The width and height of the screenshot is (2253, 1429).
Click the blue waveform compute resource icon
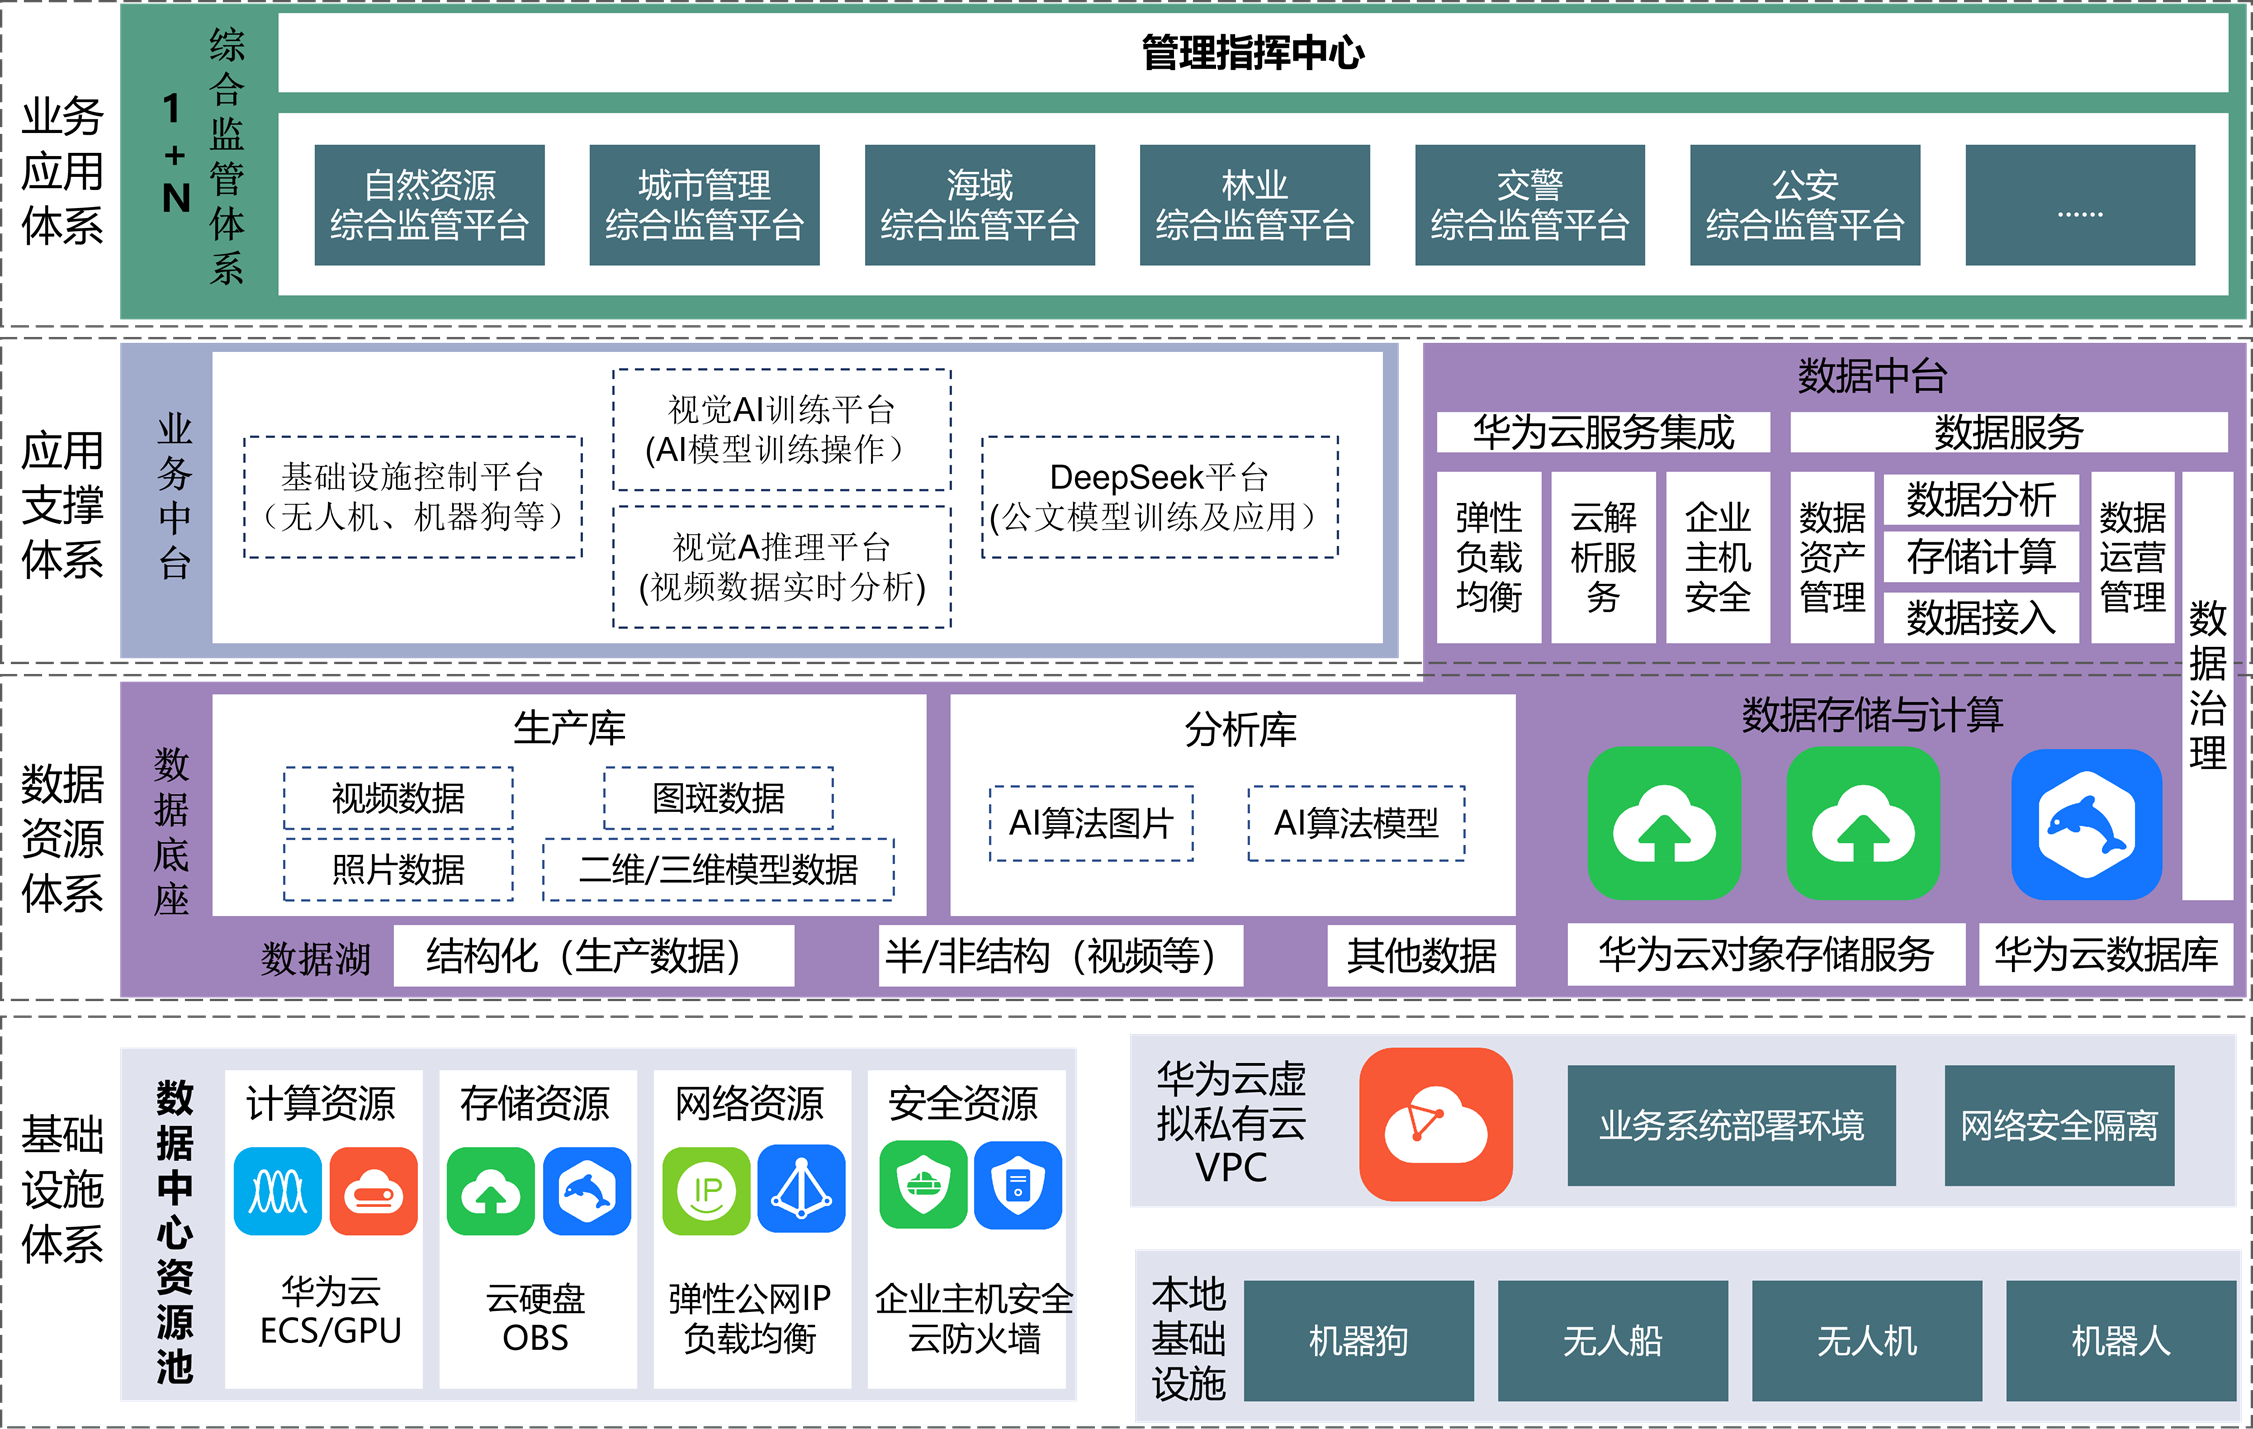(x=276, y=1191)
